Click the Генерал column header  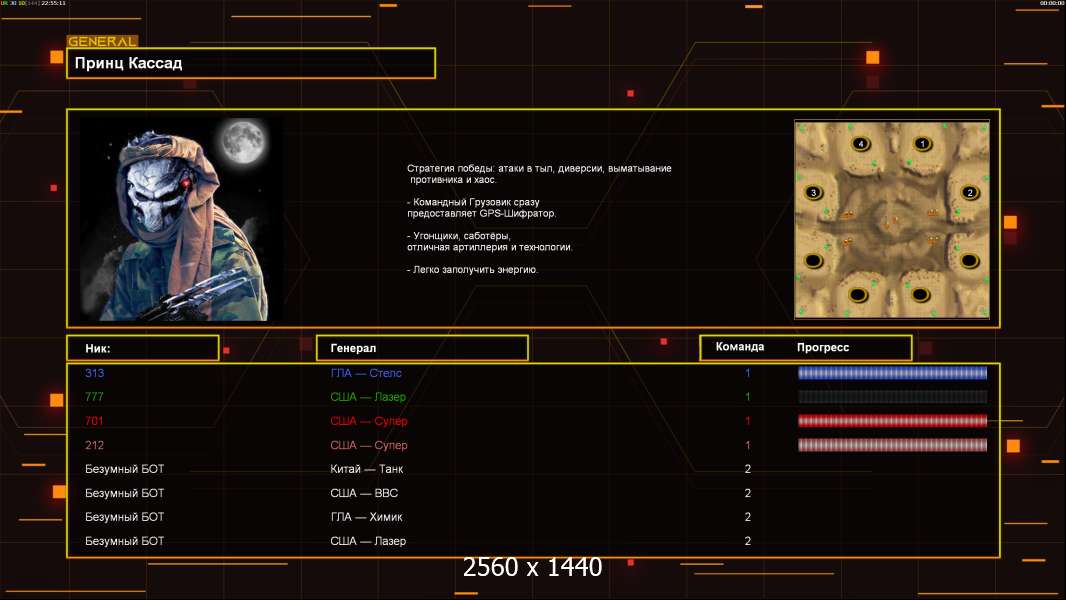point(421,348)
